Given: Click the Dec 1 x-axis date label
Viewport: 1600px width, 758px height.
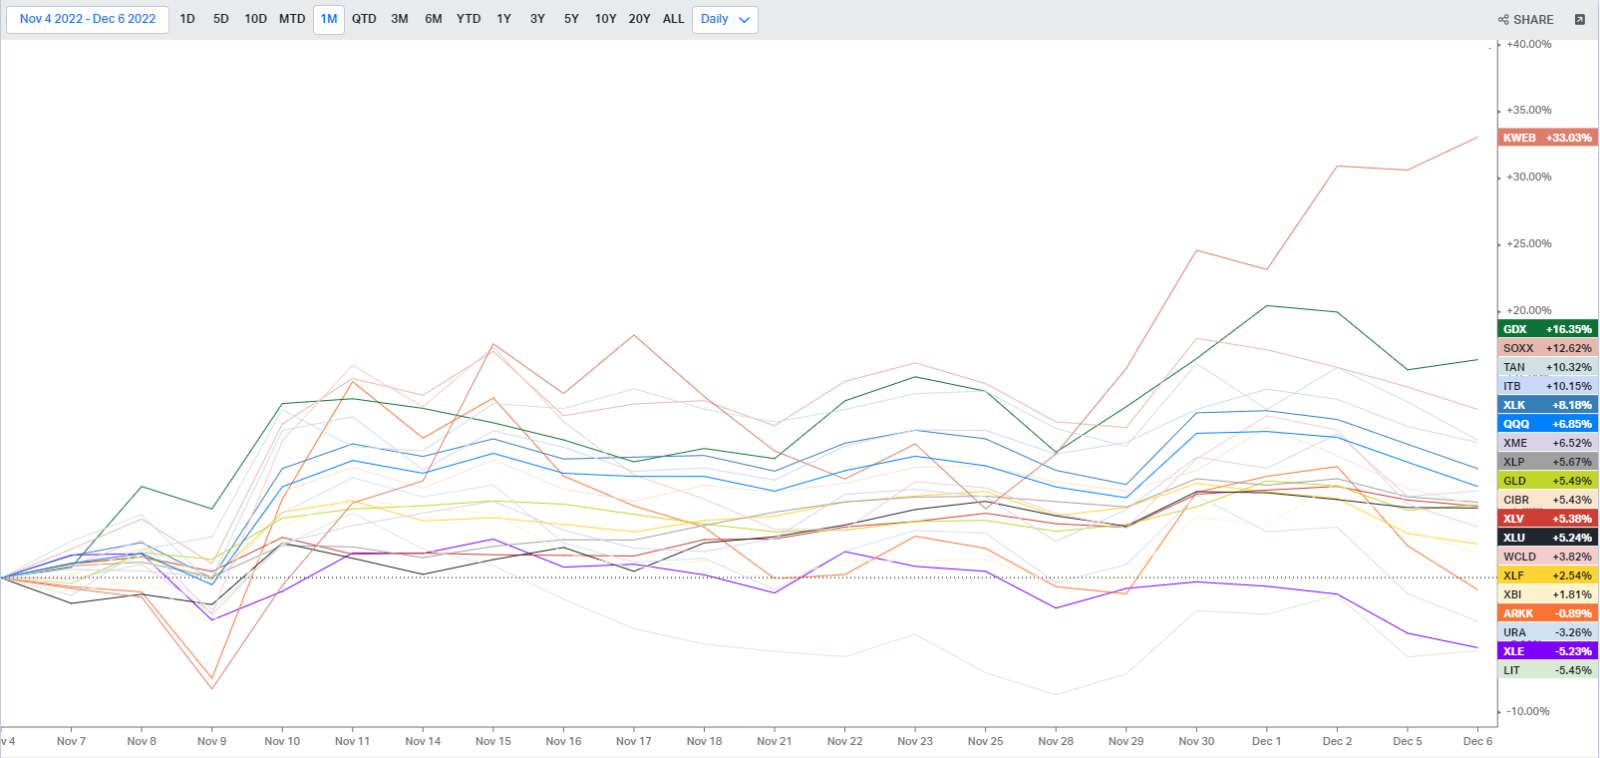Looking at the screenshot, I should click(1267, 741).
